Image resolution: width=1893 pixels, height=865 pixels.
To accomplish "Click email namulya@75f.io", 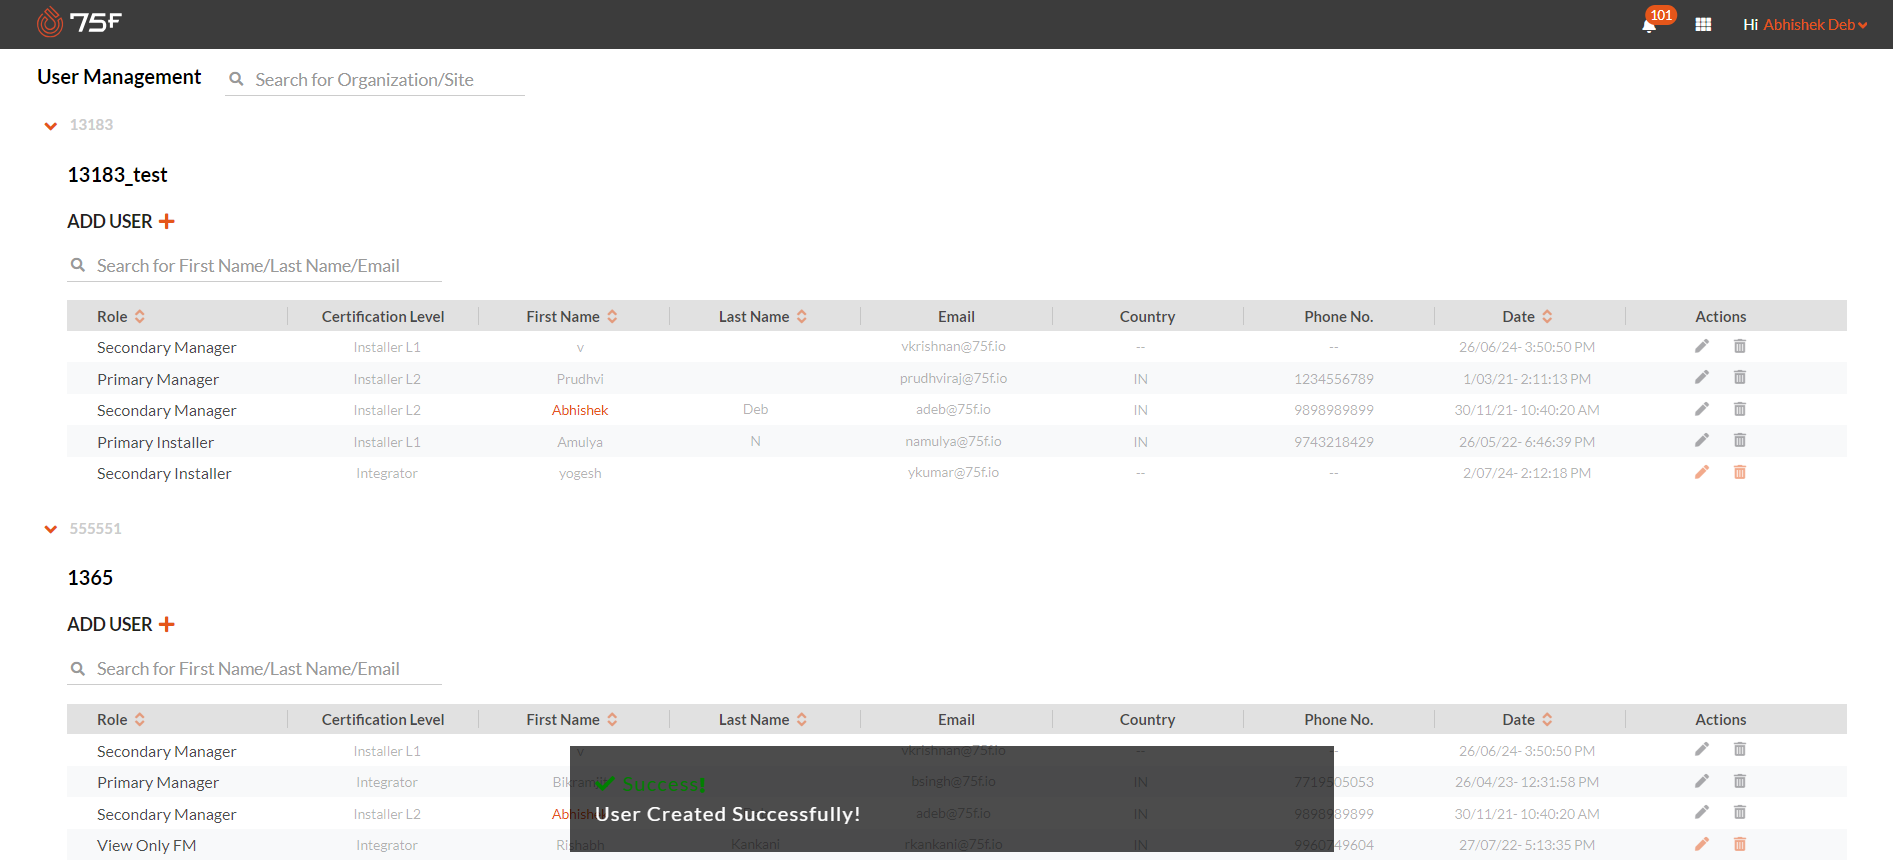I will pos(953,441).
